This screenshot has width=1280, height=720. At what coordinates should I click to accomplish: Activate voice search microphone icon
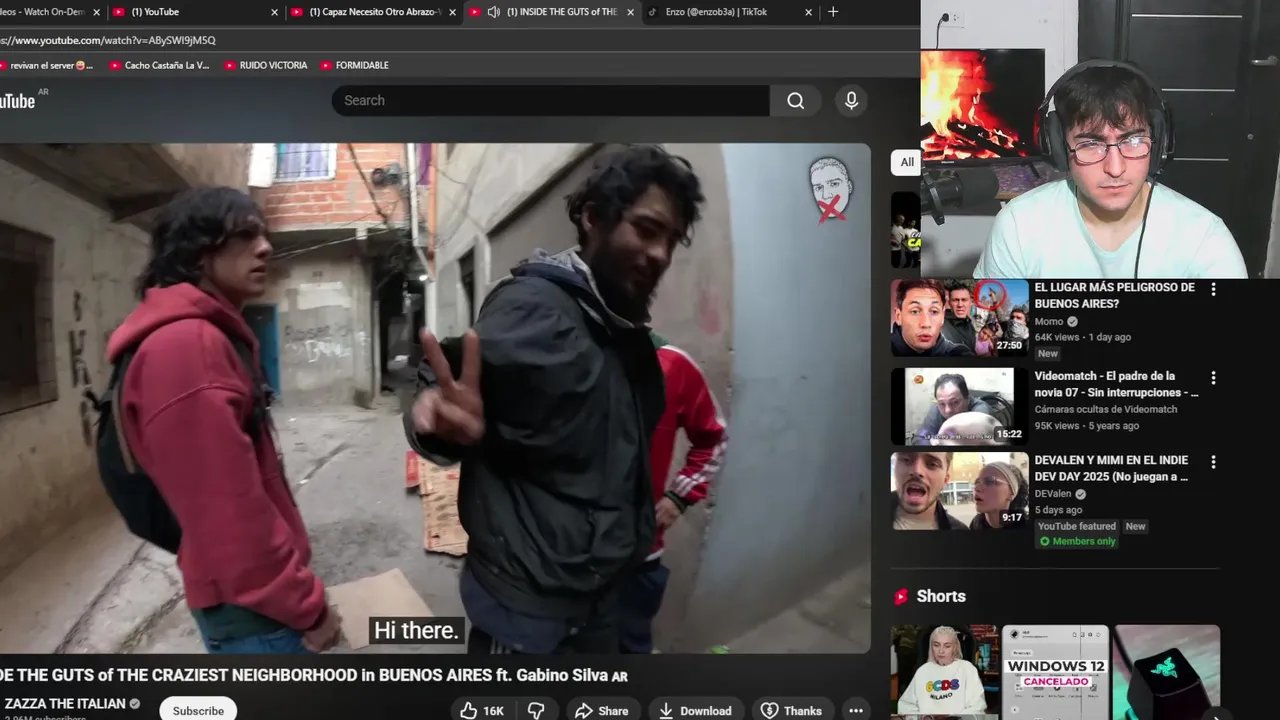pyautogui.click(x=851, y=100)
